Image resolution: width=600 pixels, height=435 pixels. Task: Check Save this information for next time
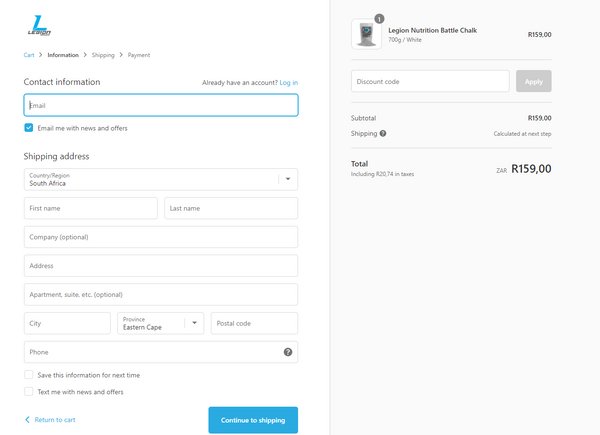(x=29, y=375)
